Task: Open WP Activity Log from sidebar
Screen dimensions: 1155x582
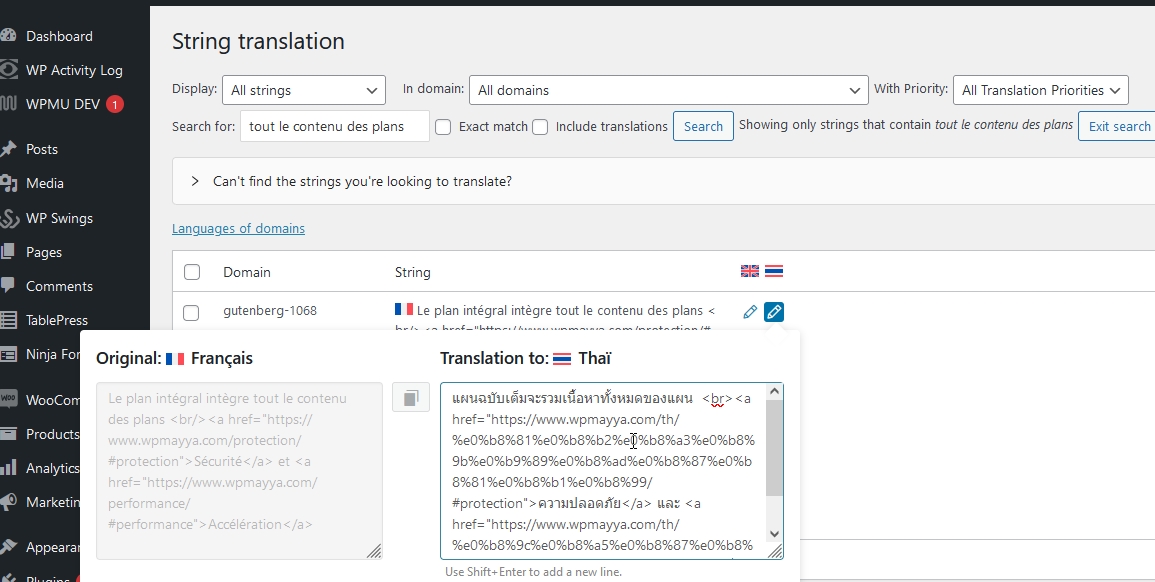Action: pos(73,70)
